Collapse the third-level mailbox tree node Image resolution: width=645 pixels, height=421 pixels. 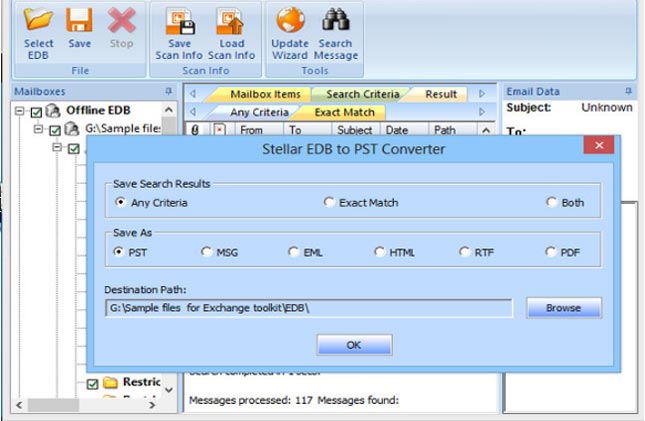pyautogui.click(x=57, y=147)
